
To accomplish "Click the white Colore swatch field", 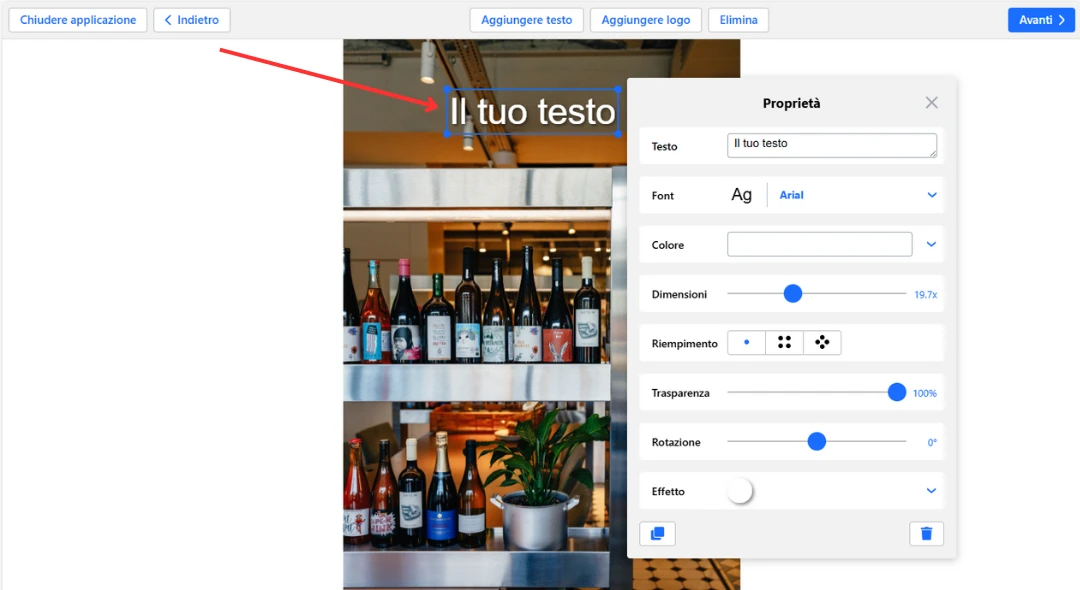I will [x=819, y=244].
